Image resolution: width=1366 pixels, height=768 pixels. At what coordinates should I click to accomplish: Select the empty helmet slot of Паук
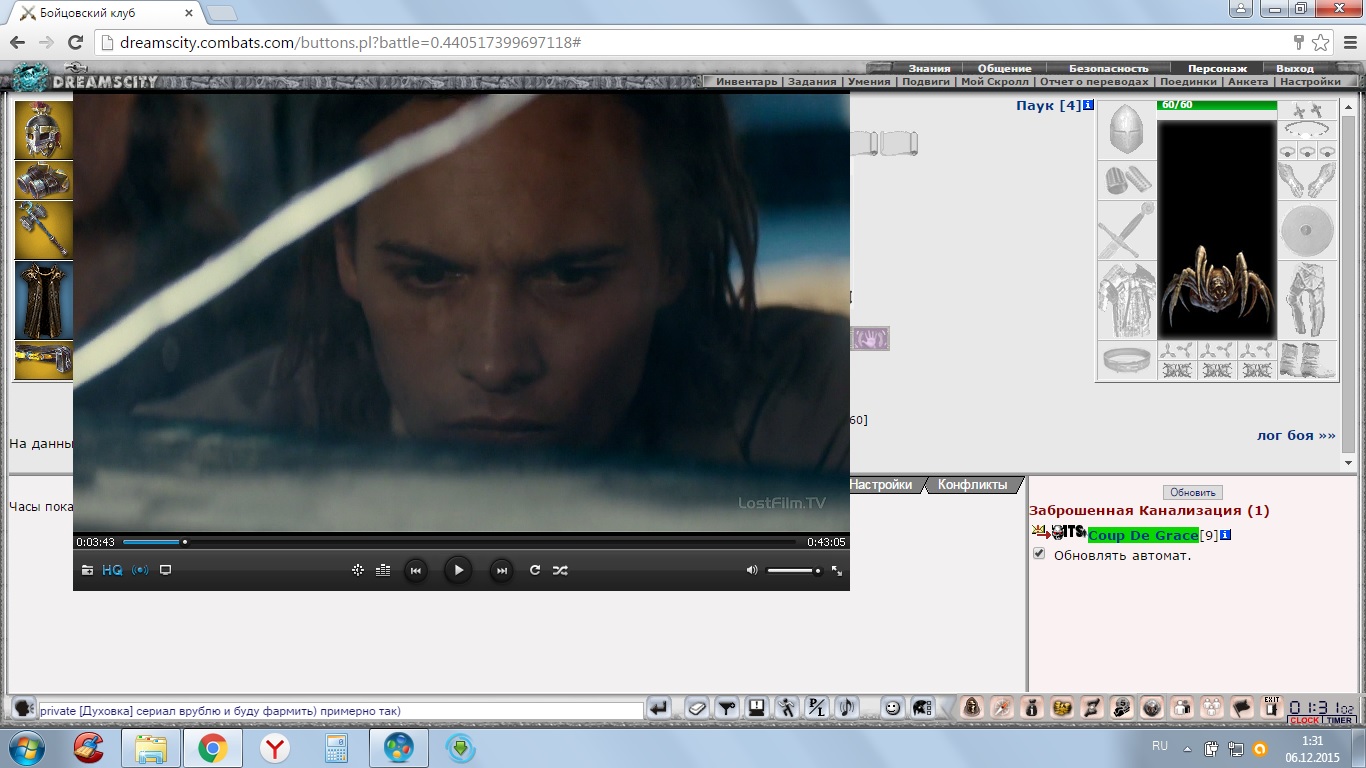[x=1127, y=130]
